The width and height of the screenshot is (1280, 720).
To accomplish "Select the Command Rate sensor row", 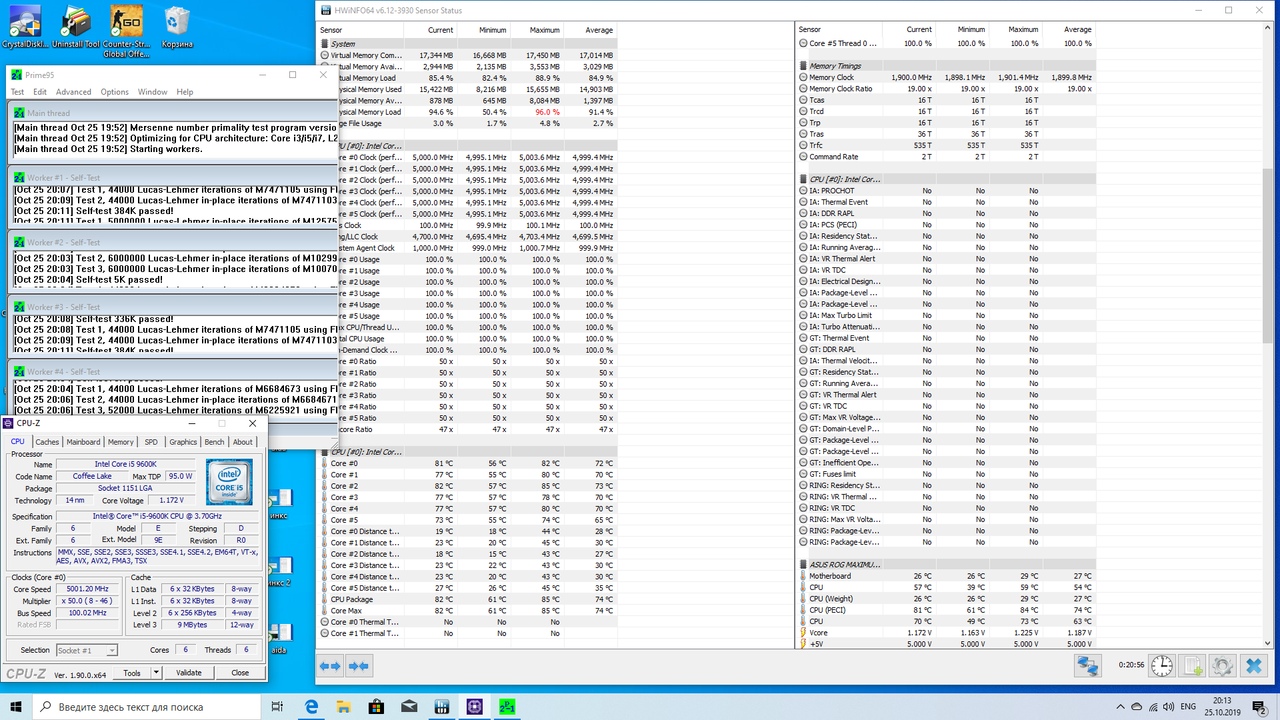I will pyautogui.click(x=947, y=157).
